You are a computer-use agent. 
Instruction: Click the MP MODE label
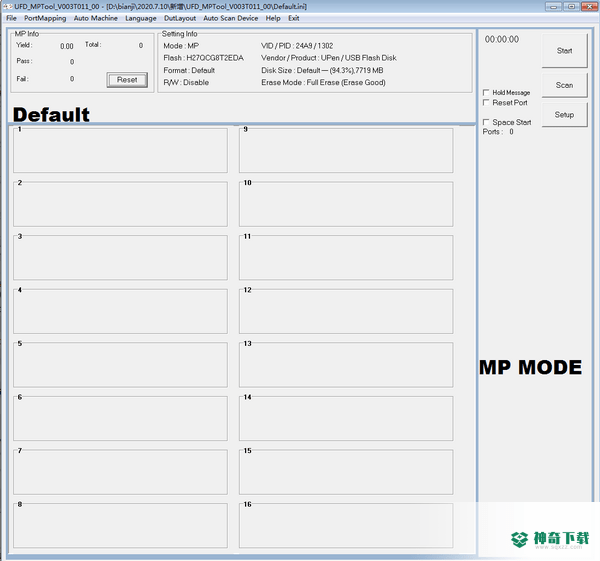pyautogui.click(x=530, y=367)
